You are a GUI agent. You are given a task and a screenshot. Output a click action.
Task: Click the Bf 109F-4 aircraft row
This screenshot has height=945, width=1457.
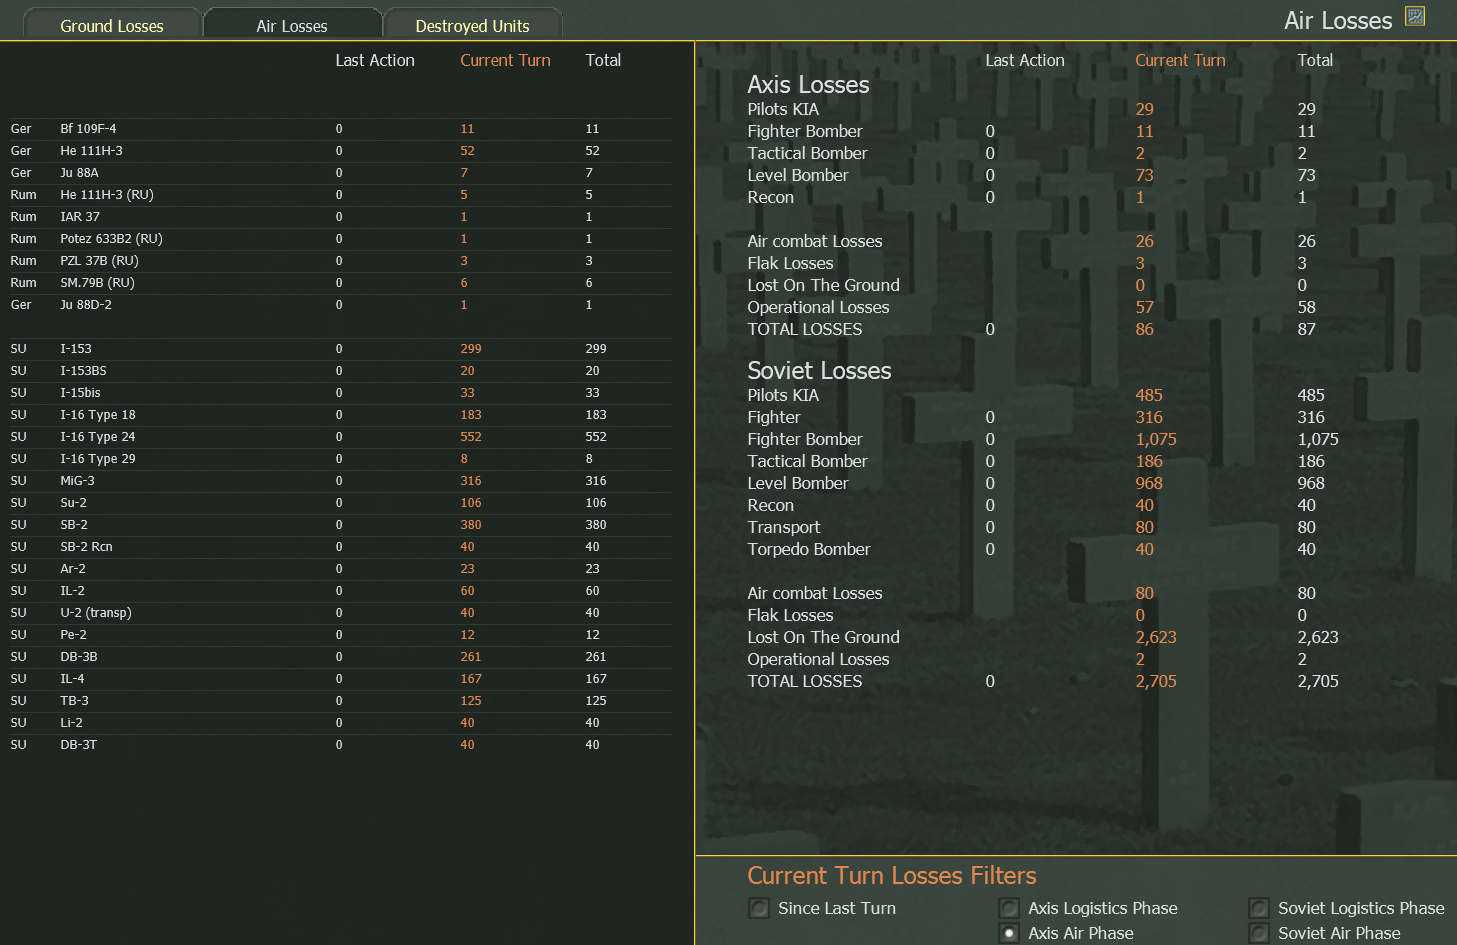click(340, 129)
